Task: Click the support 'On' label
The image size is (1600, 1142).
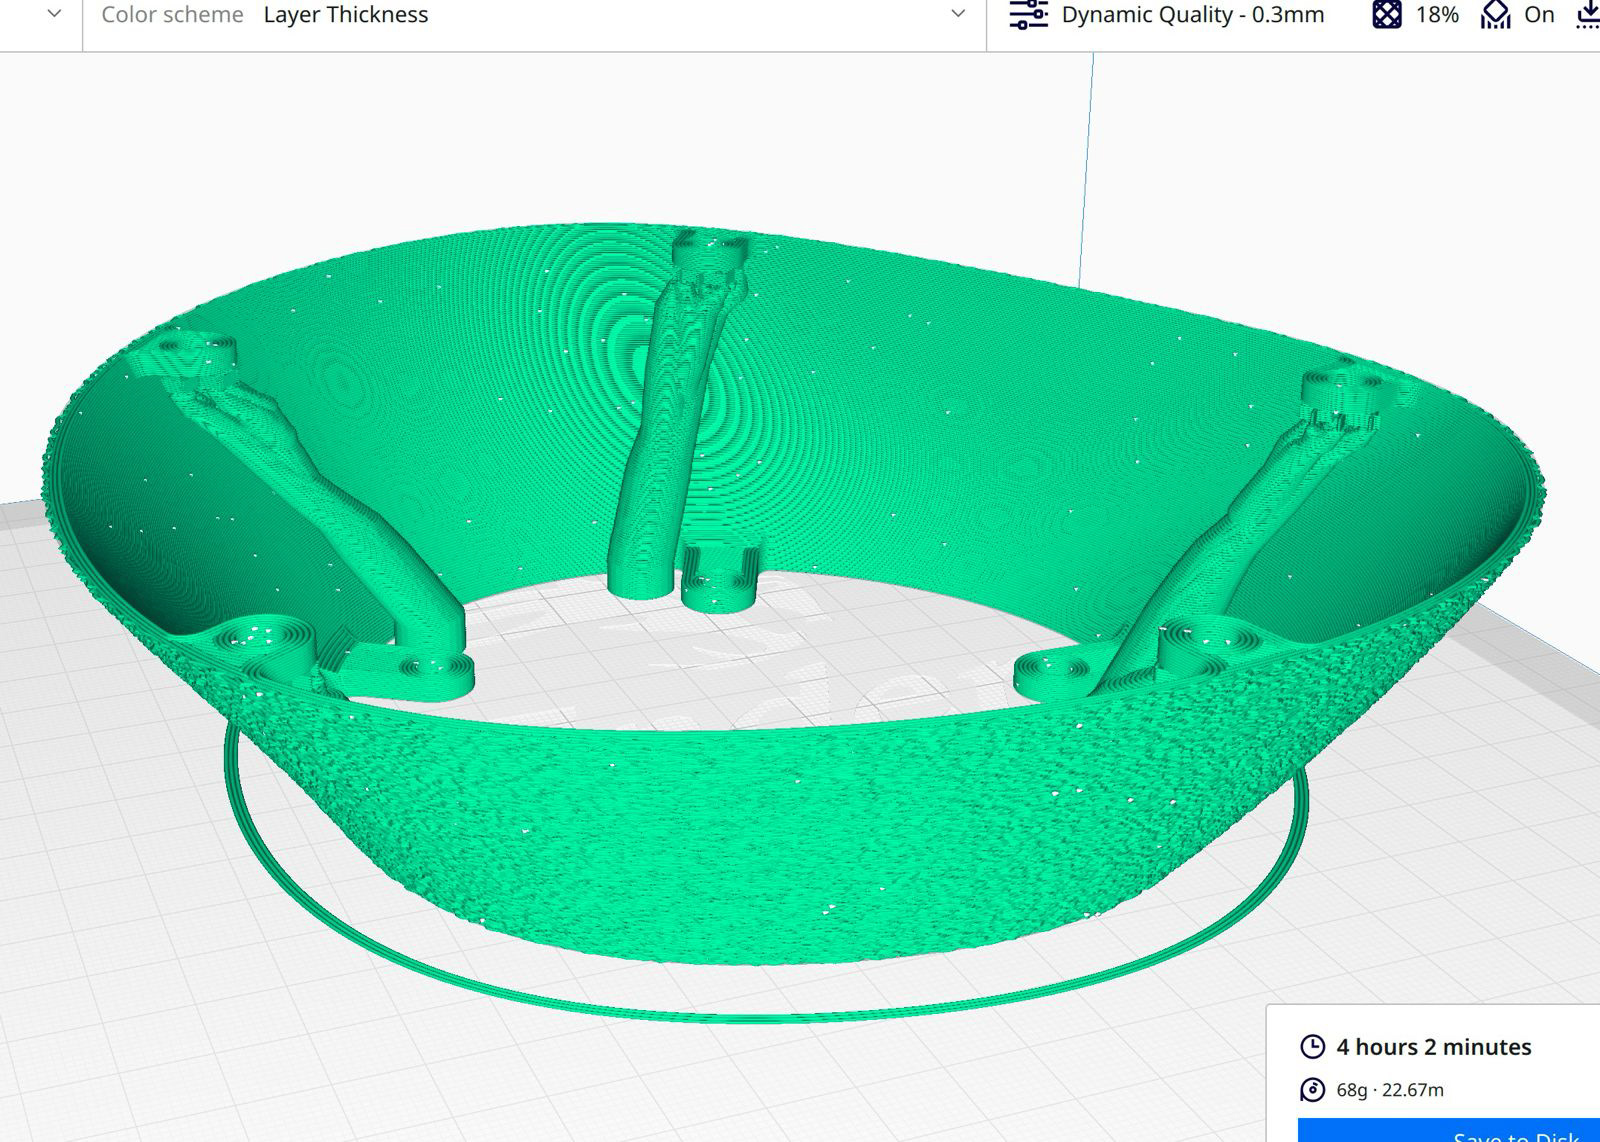Action: [x=1539, y=15]
